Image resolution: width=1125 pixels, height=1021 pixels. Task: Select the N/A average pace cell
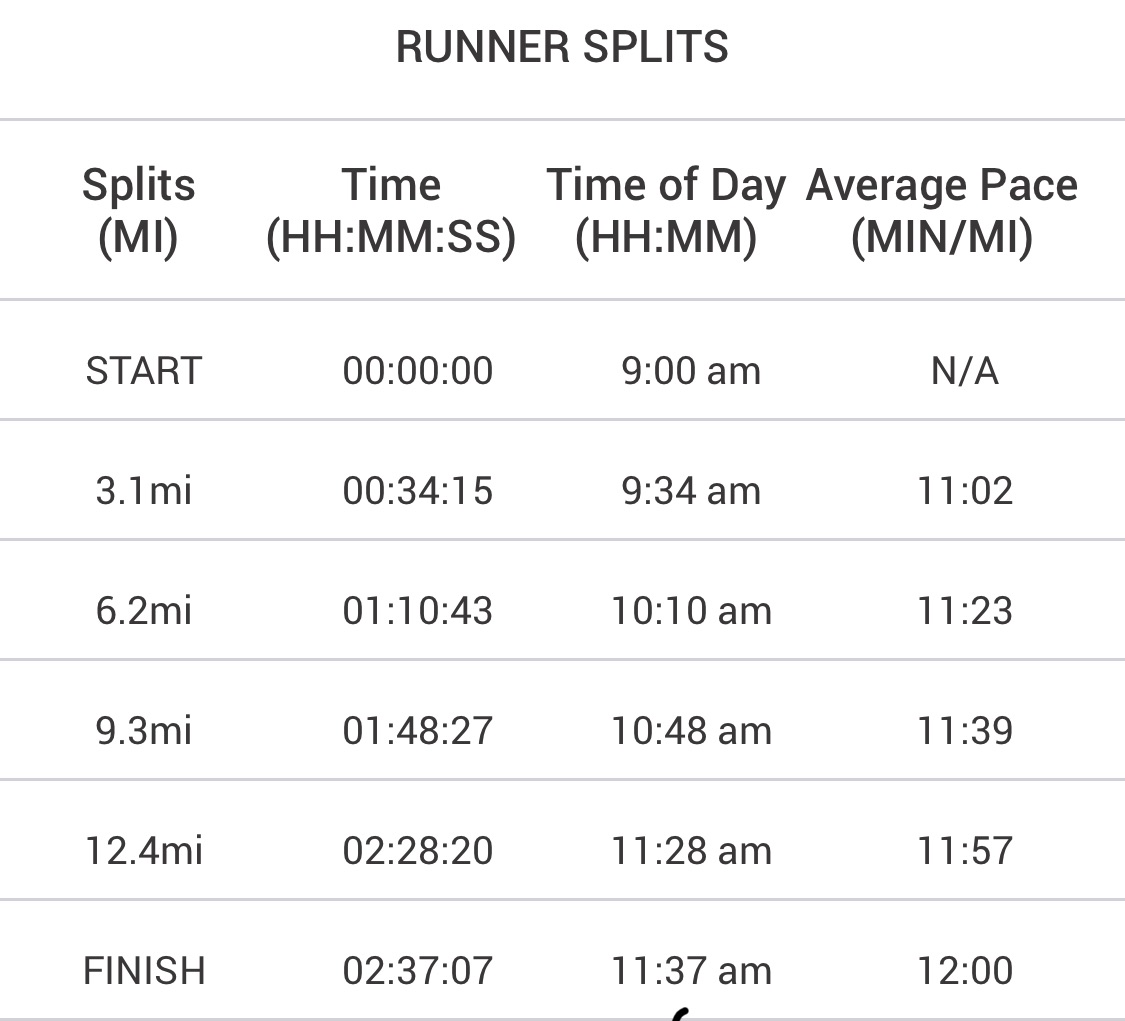[x=965, y=371]
